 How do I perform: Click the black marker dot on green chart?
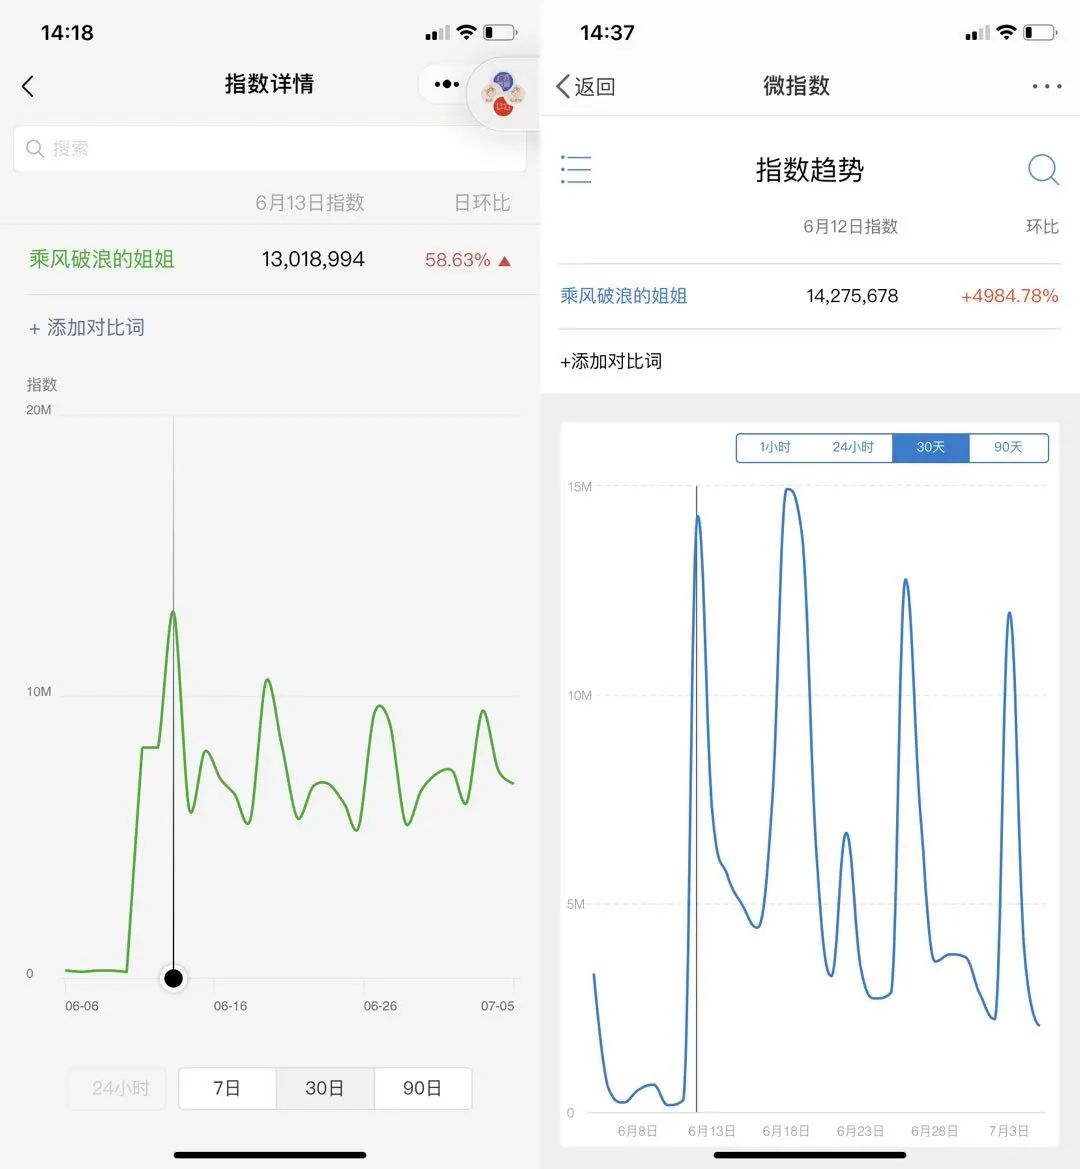coord(174,978)
